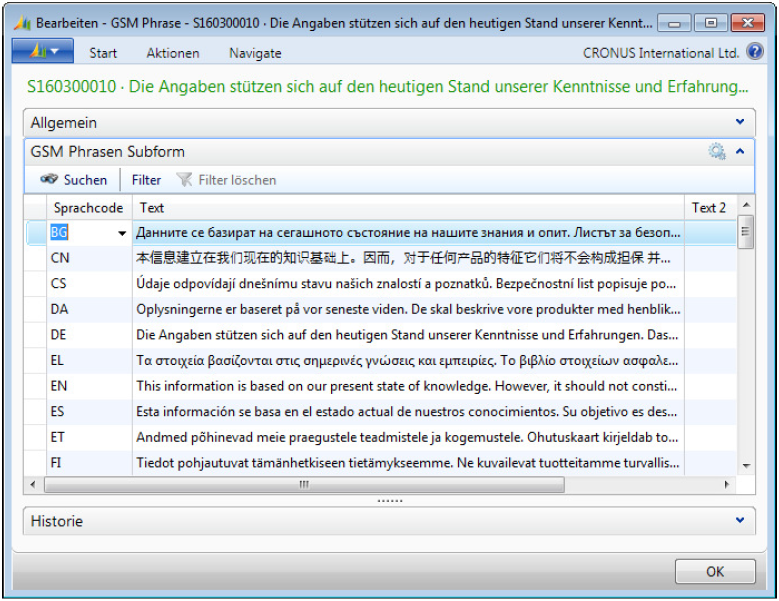Screen dimensions: 779x601
Task: Open the Aktionen ribbon tab
Action: (173, 53)
